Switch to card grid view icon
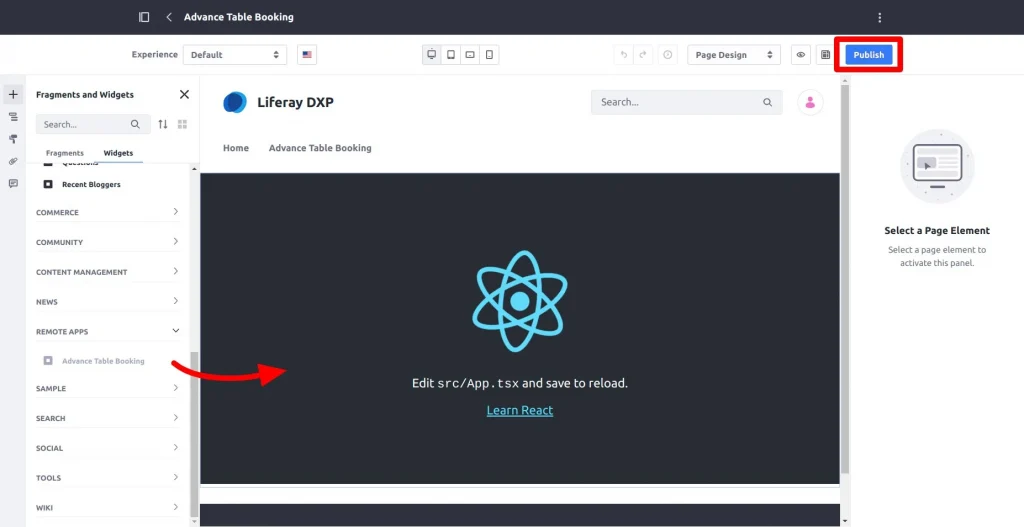 coord(182,124)
